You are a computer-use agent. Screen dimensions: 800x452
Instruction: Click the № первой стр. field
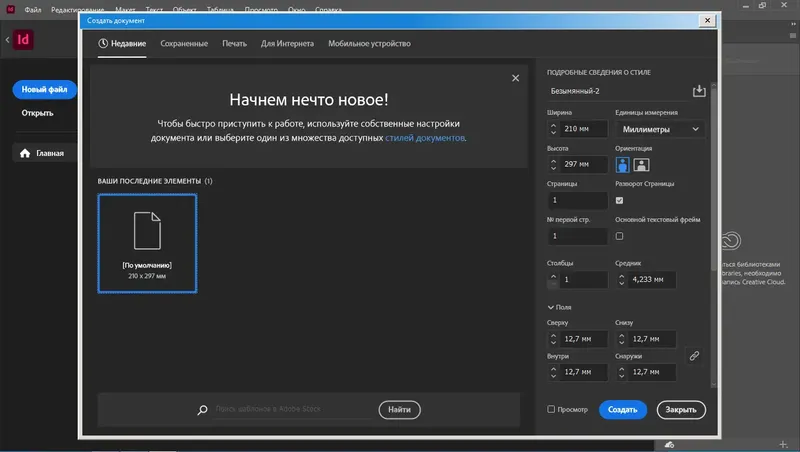pos(577,236)
